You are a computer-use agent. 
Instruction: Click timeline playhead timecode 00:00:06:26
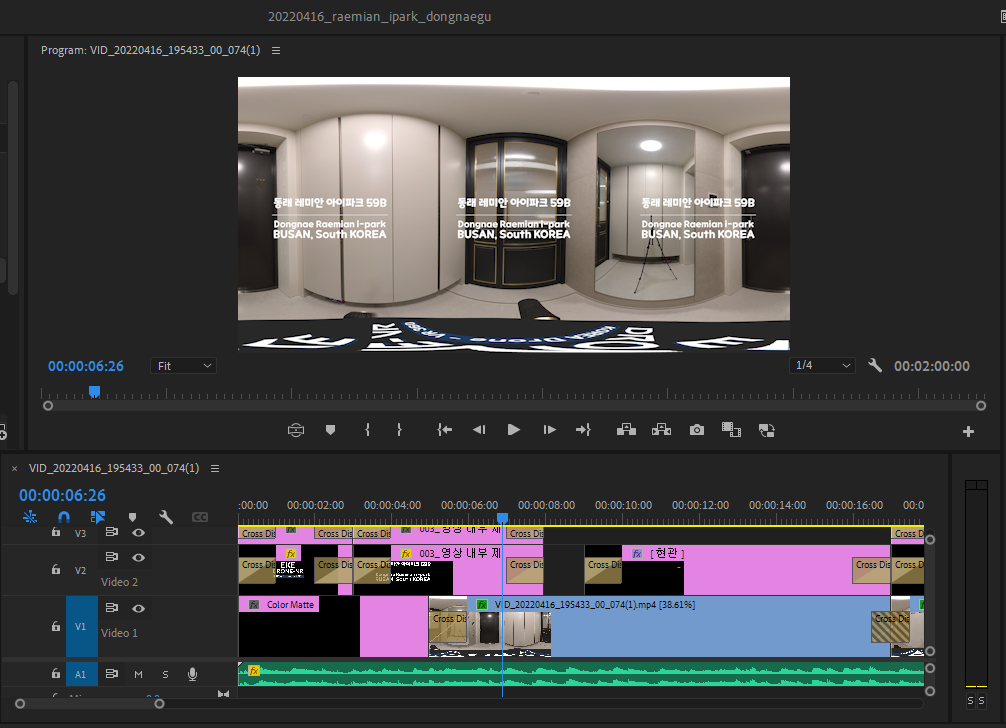click(x=62, y=495)
